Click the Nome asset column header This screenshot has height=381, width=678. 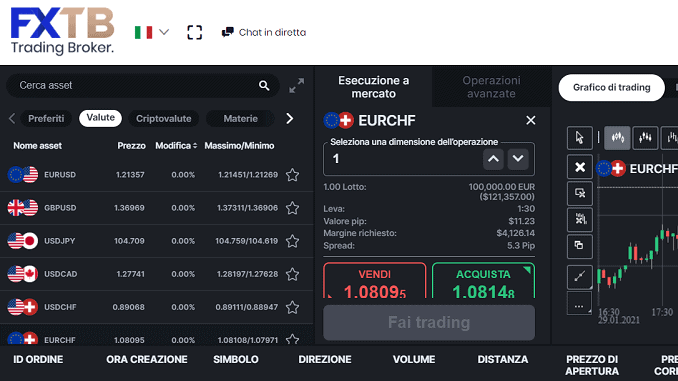[38, 146]
